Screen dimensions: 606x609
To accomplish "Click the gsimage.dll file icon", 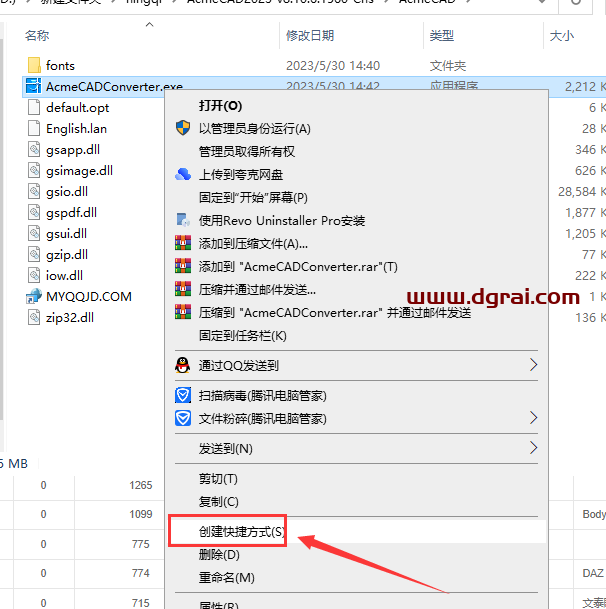I will (x=34, y=170).
